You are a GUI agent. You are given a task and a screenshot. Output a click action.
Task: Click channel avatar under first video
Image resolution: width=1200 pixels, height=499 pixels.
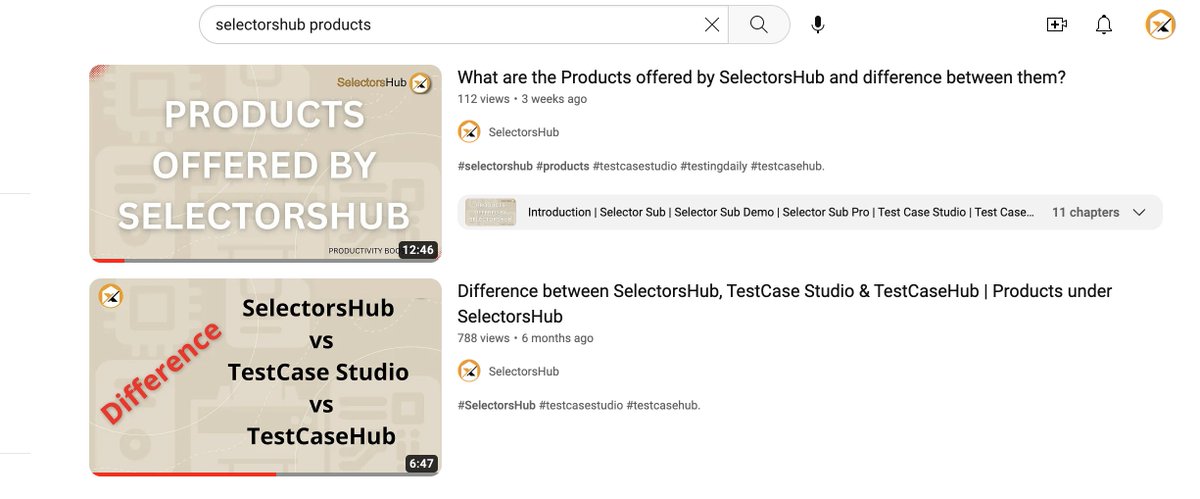point(469,132)
